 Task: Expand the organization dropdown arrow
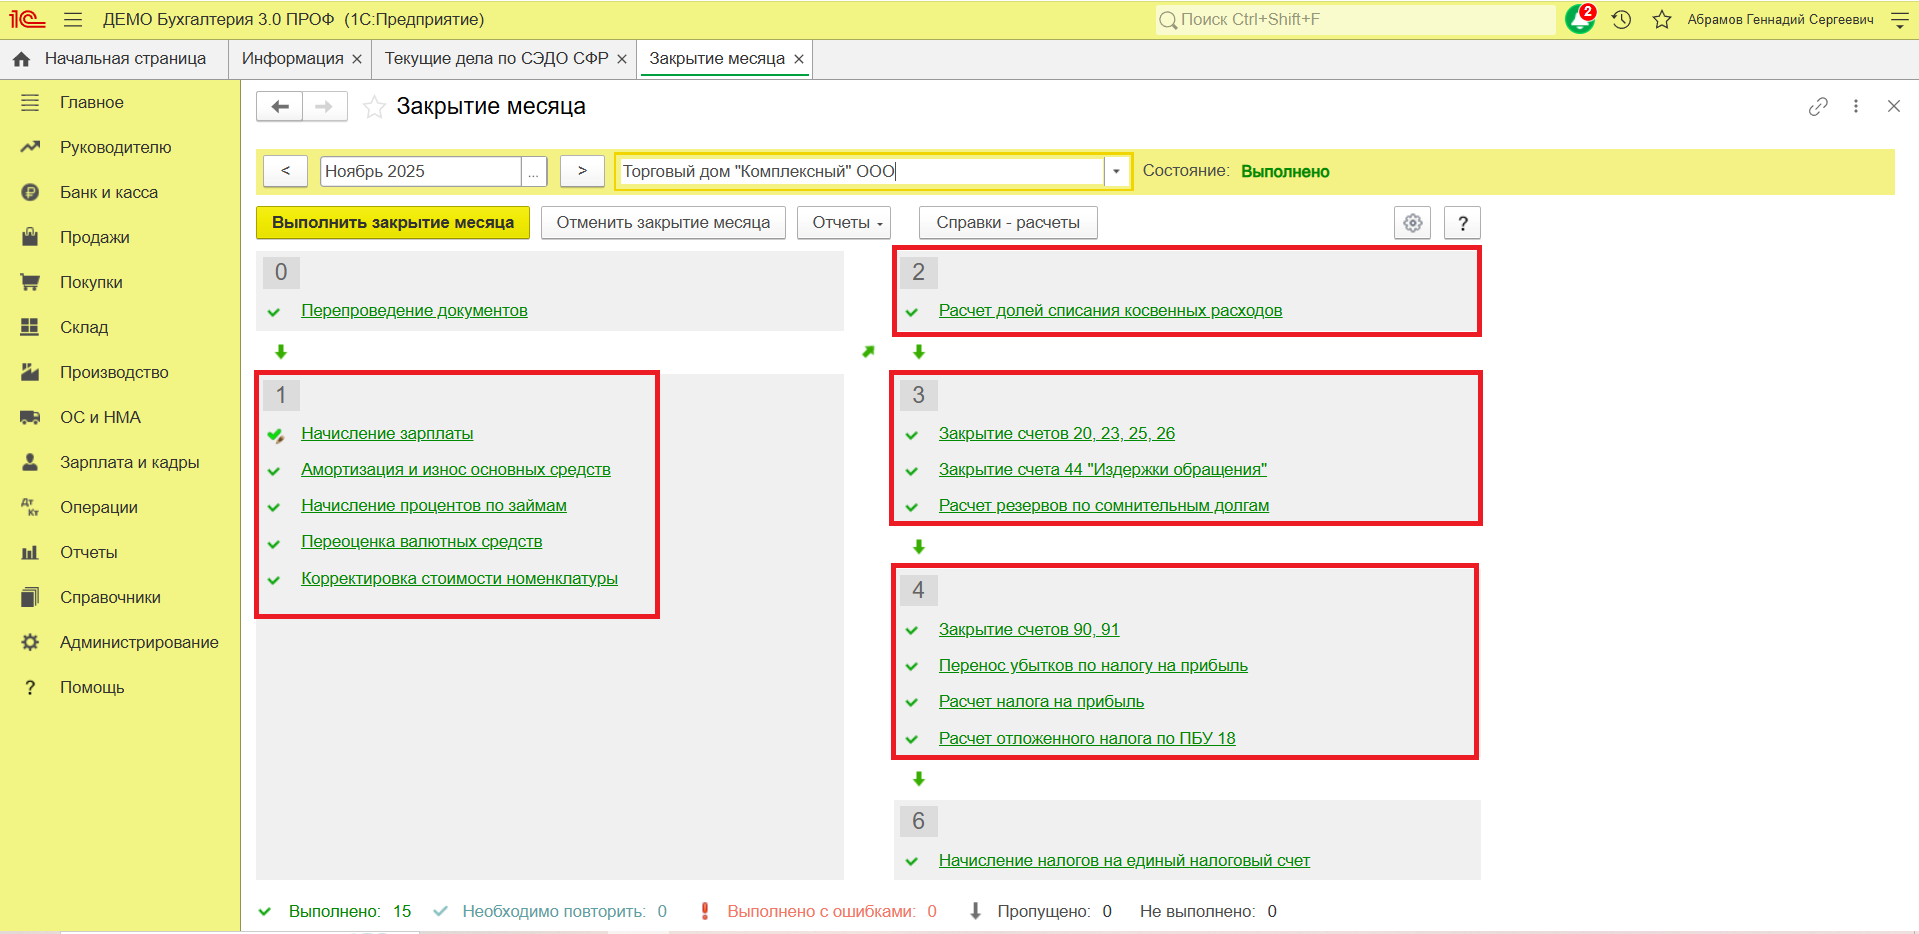pos(1117,171)
